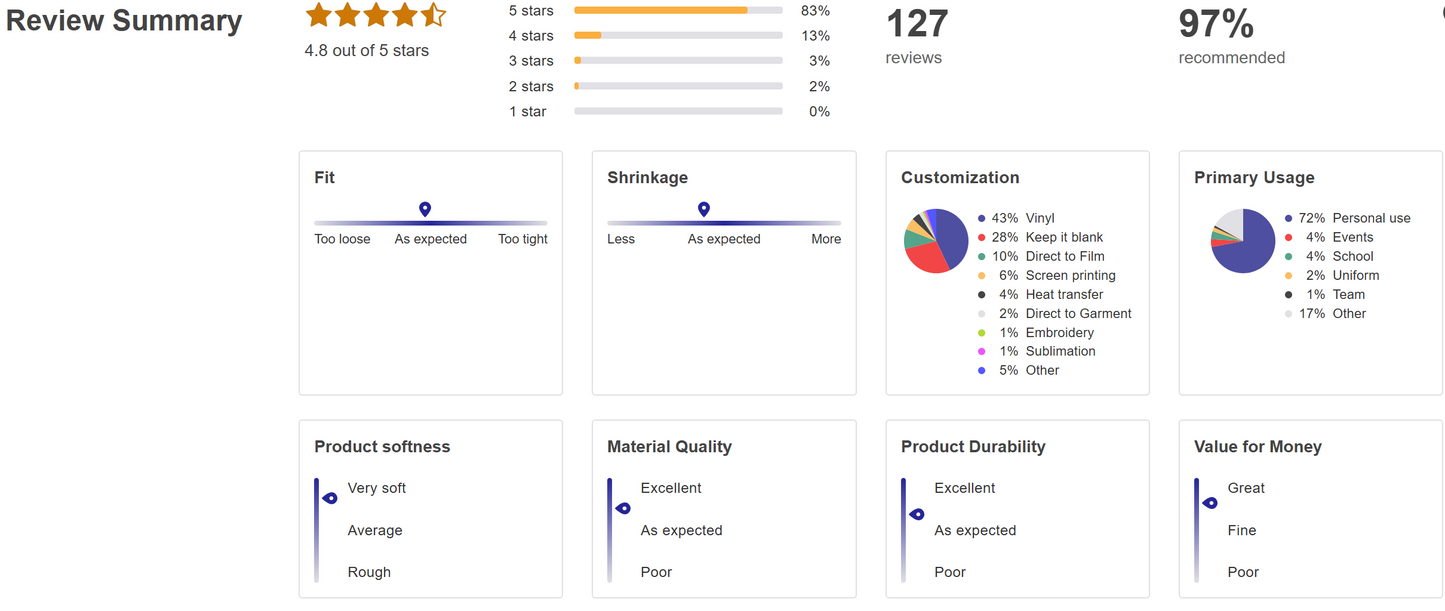1445x611 pixels.
Task: Select the 5 stars rating bar
Action: coord(678,10)
